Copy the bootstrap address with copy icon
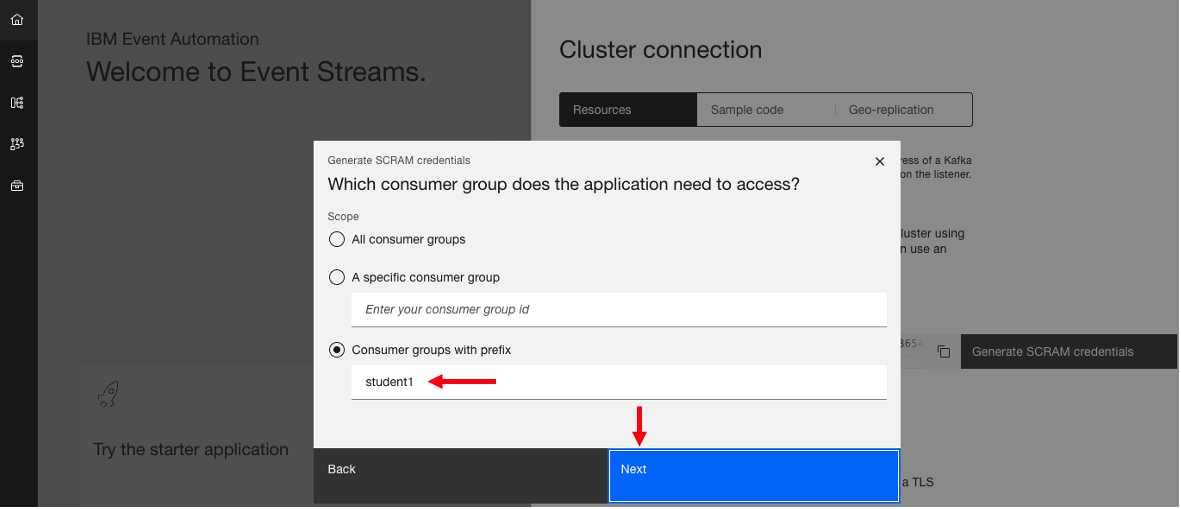1181x509 pixels. 943,352
